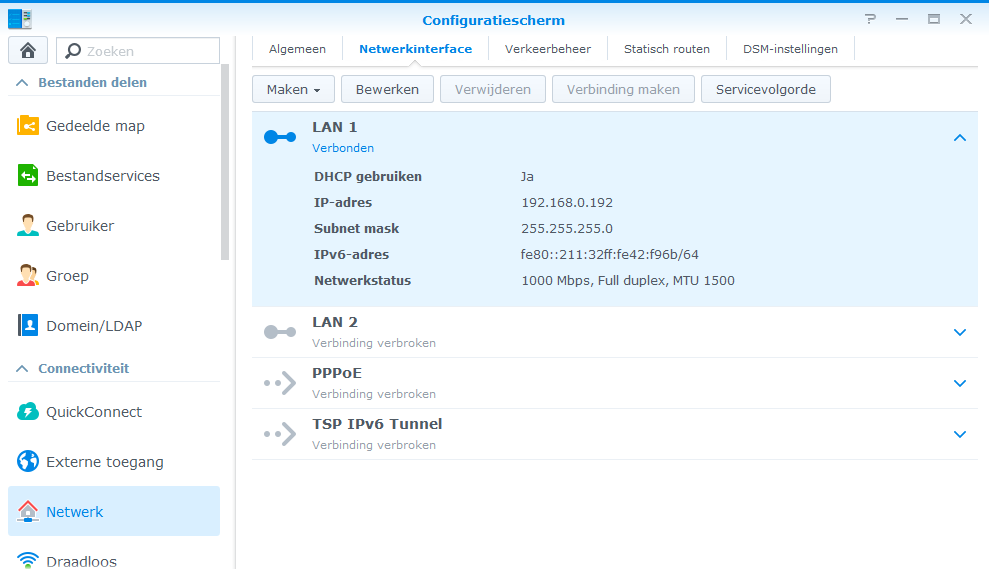Viewport: 989px width, 569px height.
Task: Open Gedeelde map shared folder icon
Action: pos(28,126)
